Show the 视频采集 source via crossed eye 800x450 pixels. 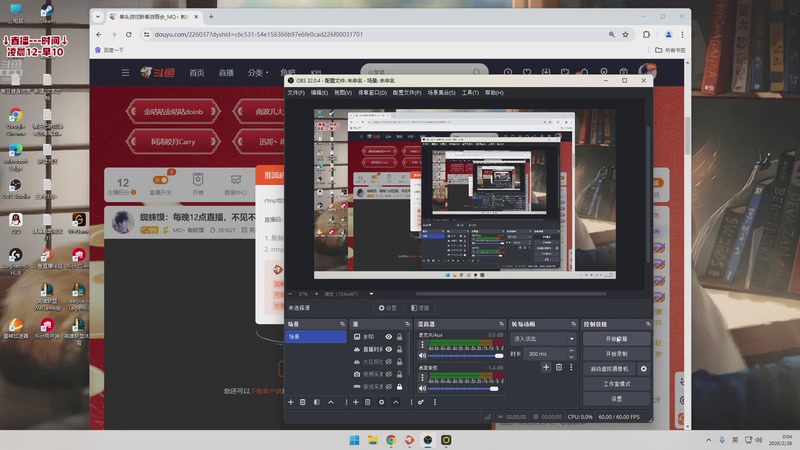click(388, 374)
